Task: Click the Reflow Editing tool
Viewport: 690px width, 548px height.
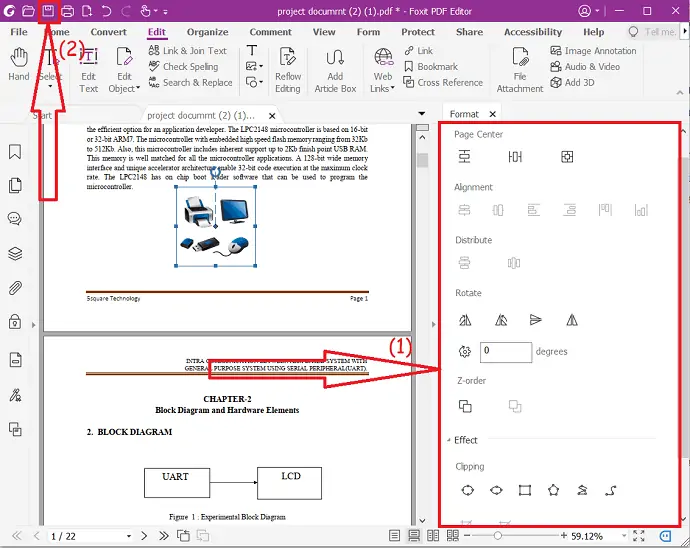Action: point(288,68)
